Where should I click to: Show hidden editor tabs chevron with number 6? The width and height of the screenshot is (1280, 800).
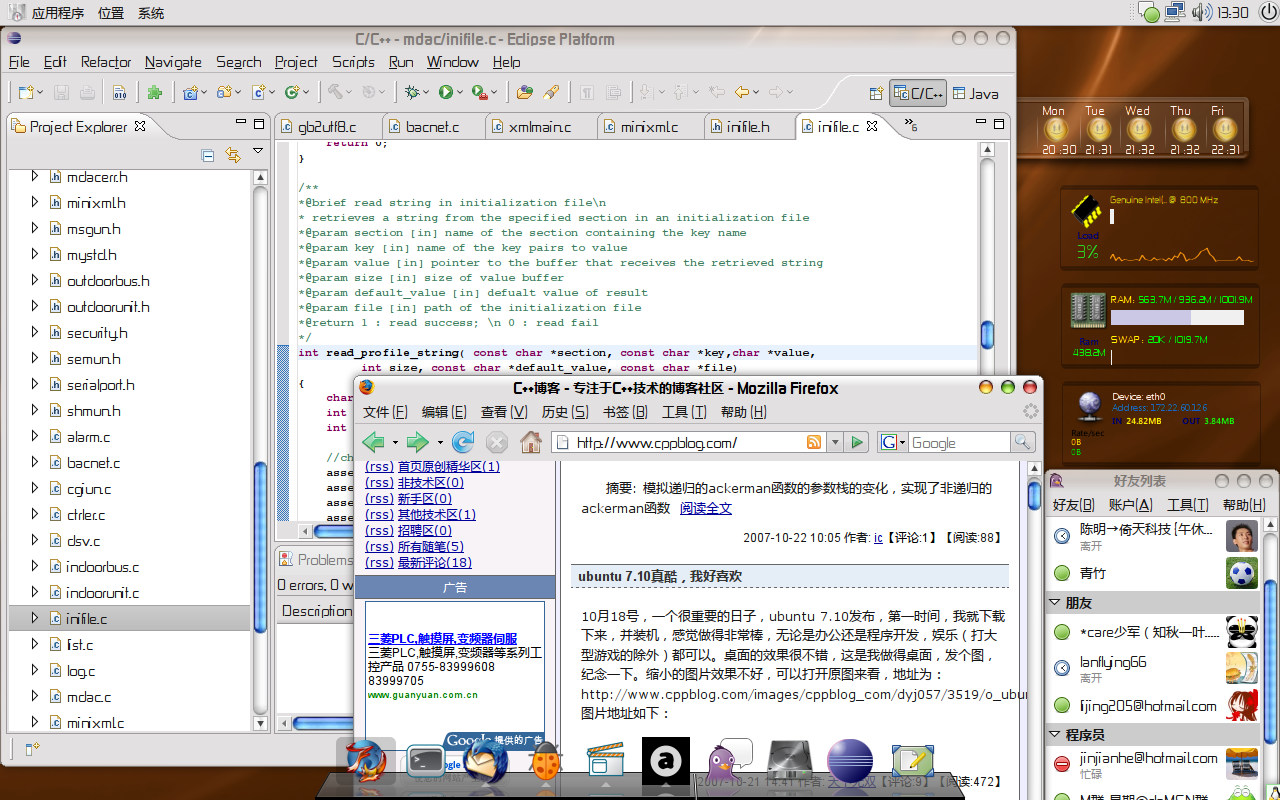[910, 125]
